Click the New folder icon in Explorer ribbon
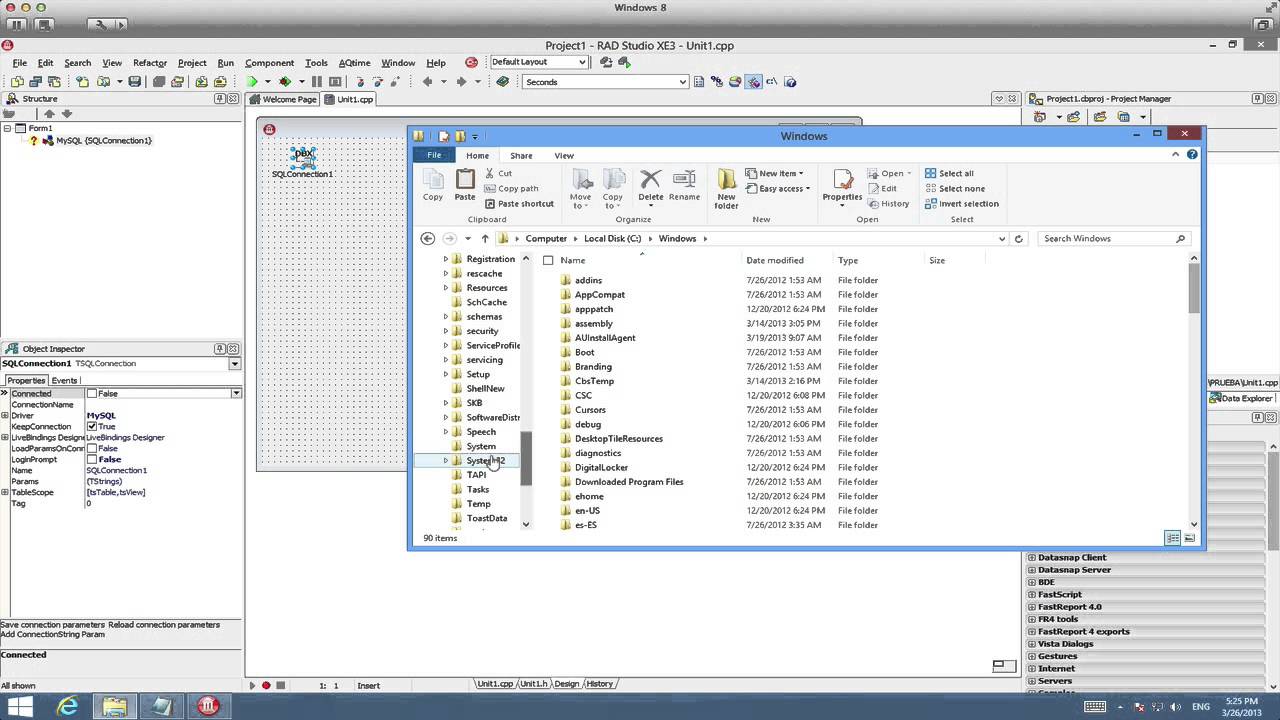Viewport: 1280px width, 720px height. point(726,179)
